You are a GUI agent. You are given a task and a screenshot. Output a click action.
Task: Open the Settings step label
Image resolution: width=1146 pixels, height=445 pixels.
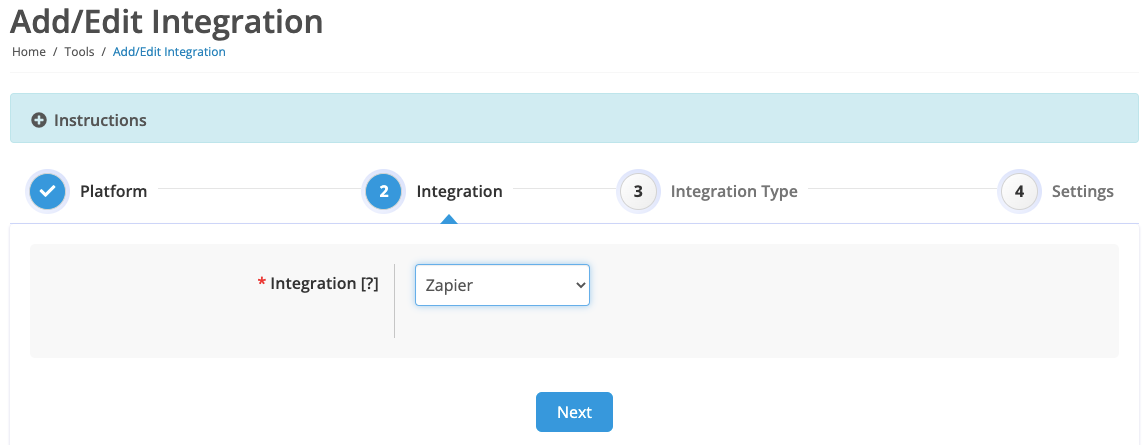pos(1082,191)
